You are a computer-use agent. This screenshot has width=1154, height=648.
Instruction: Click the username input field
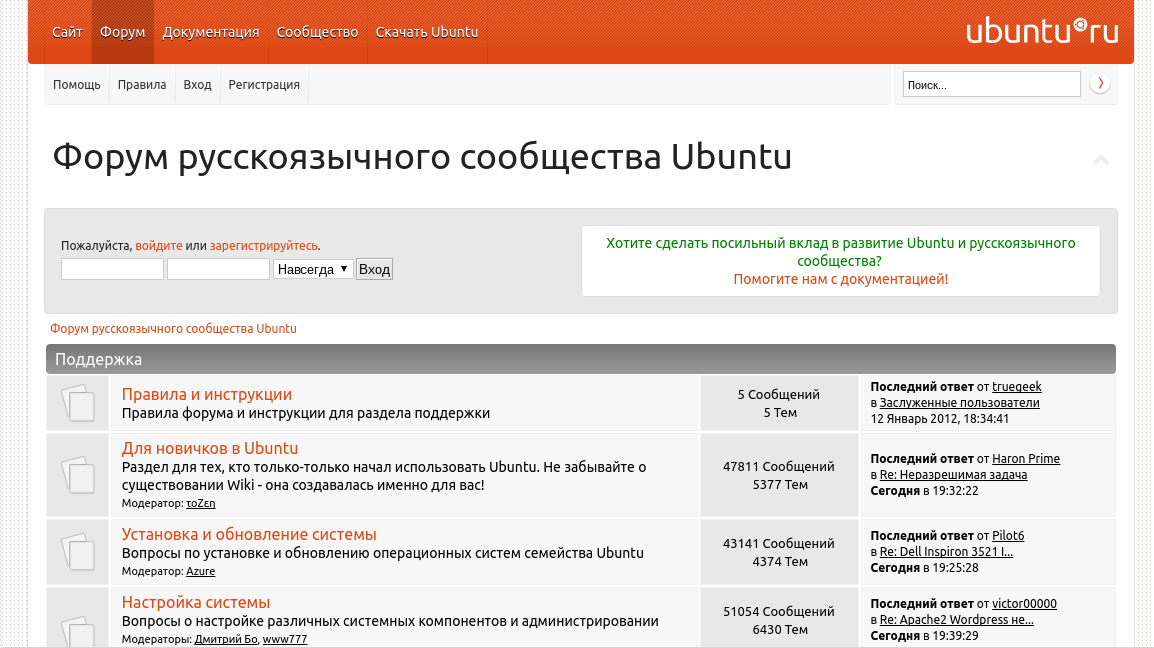[x=112, y=270]
